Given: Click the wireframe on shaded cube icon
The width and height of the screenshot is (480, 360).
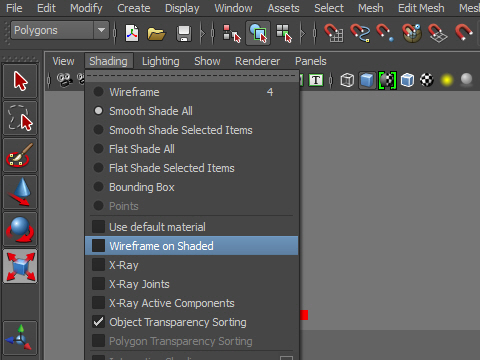Looking at the screenshot, I should 407,80.
